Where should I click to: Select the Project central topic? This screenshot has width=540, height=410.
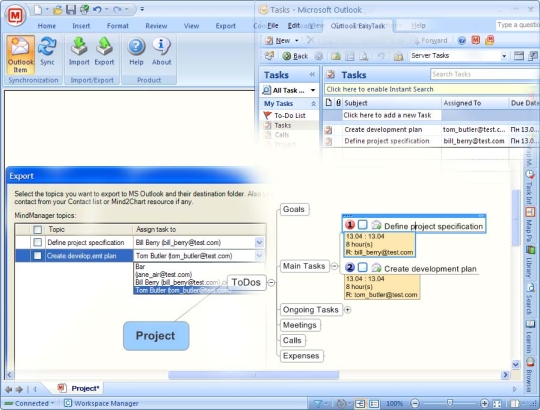pyautogui.click(x=156, y=336)
